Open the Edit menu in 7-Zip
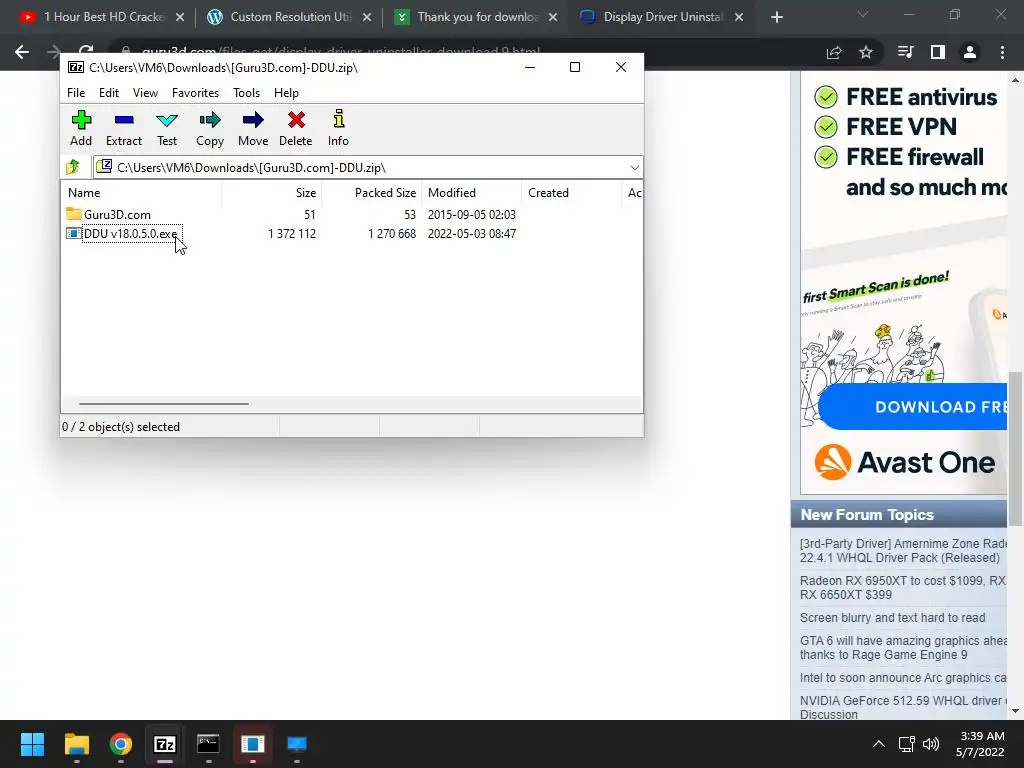Viewport: 1024px width, 768px height. tap(108, 93)
